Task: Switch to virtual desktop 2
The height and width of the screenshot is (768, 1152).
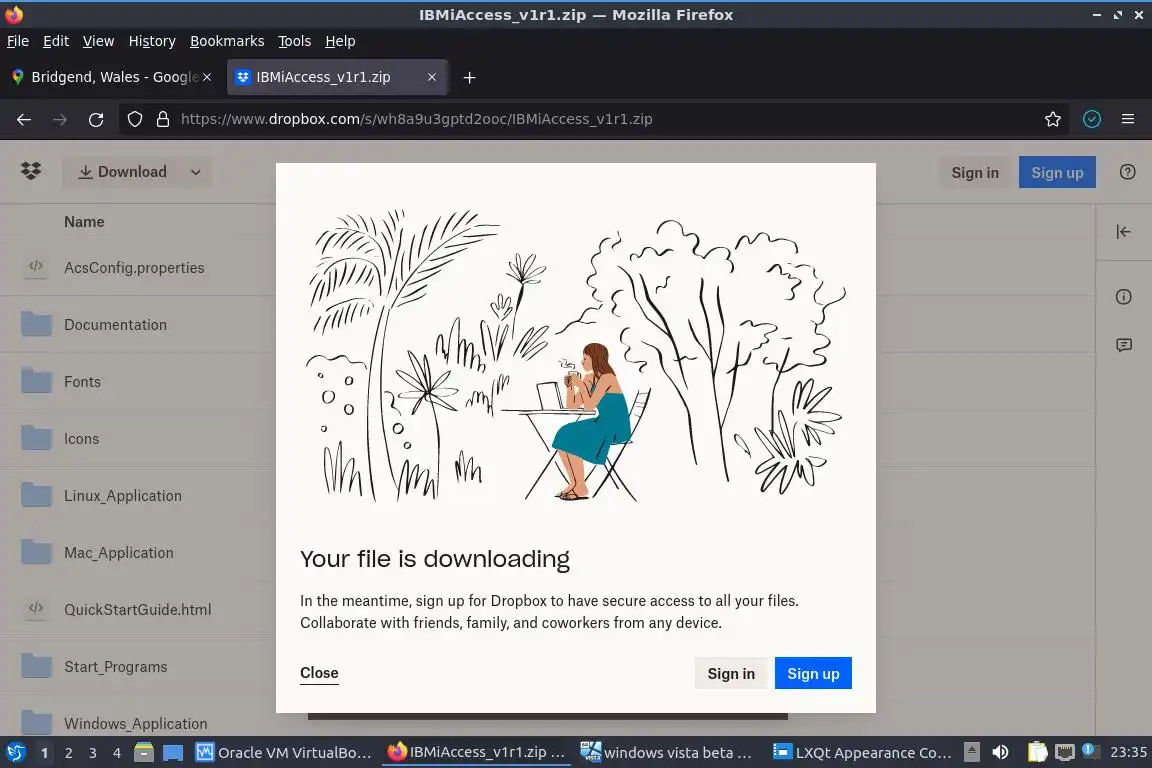Action: tap(68, 753)
